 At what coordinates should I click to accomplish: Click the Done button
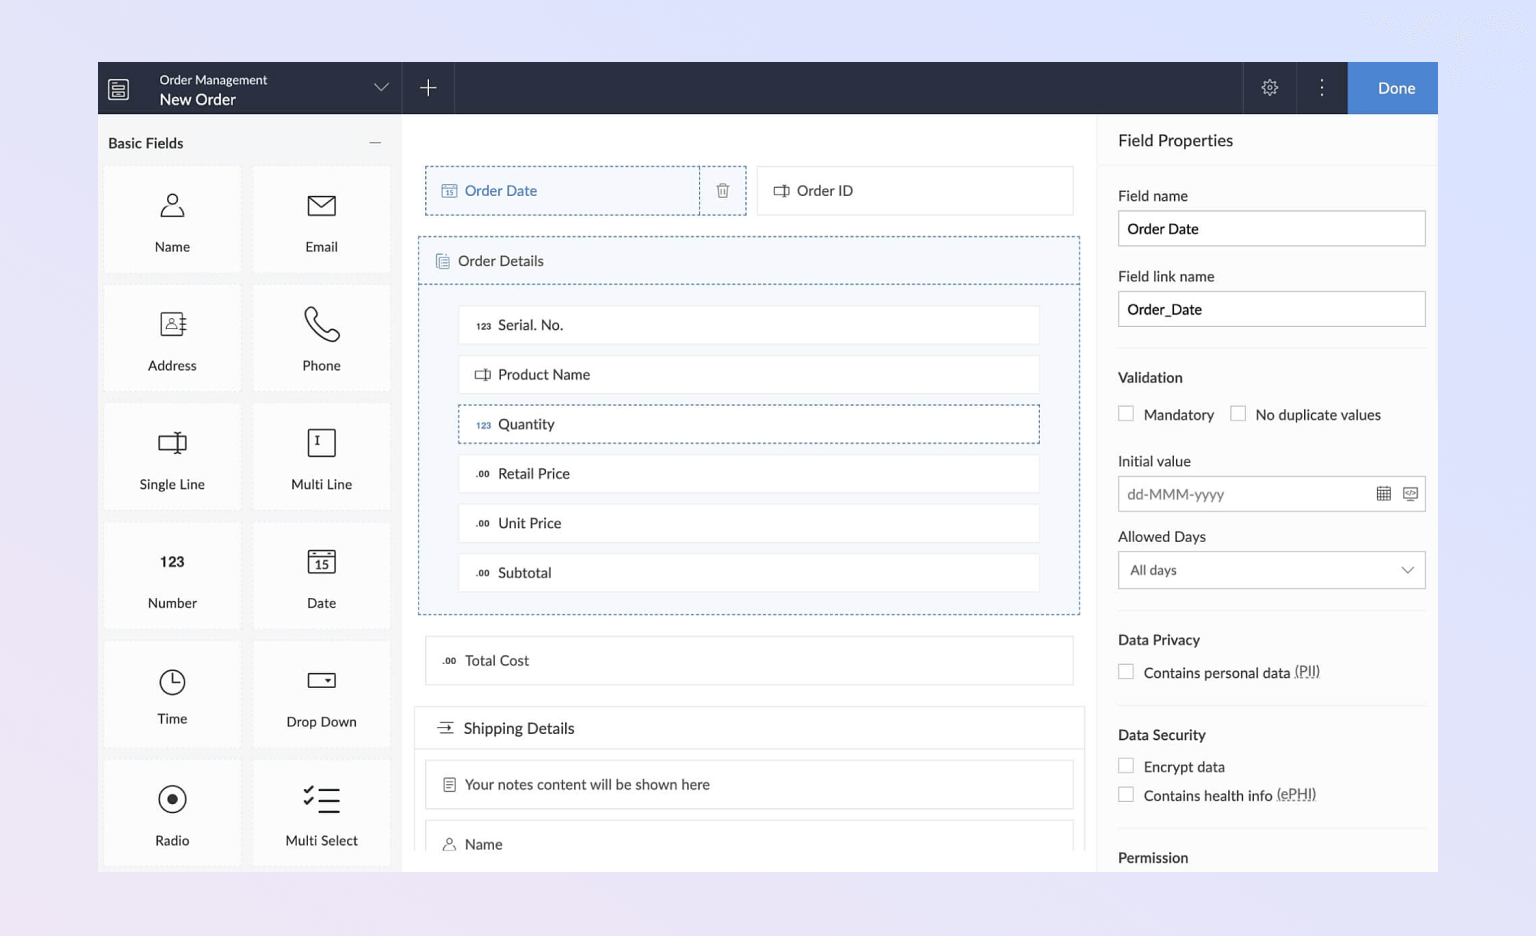[1395, 88]
